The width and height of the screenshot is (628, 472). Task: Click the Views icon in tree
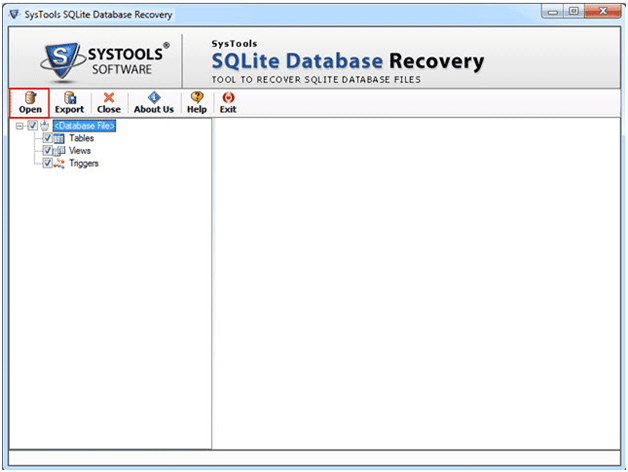tap(59, 151)
